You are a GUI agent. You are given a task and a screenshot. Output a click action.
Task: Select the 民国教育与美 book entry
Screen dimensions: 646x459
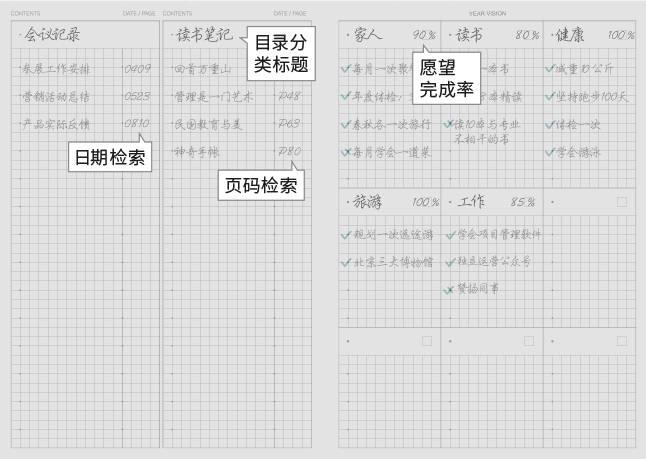pos(208,124)
